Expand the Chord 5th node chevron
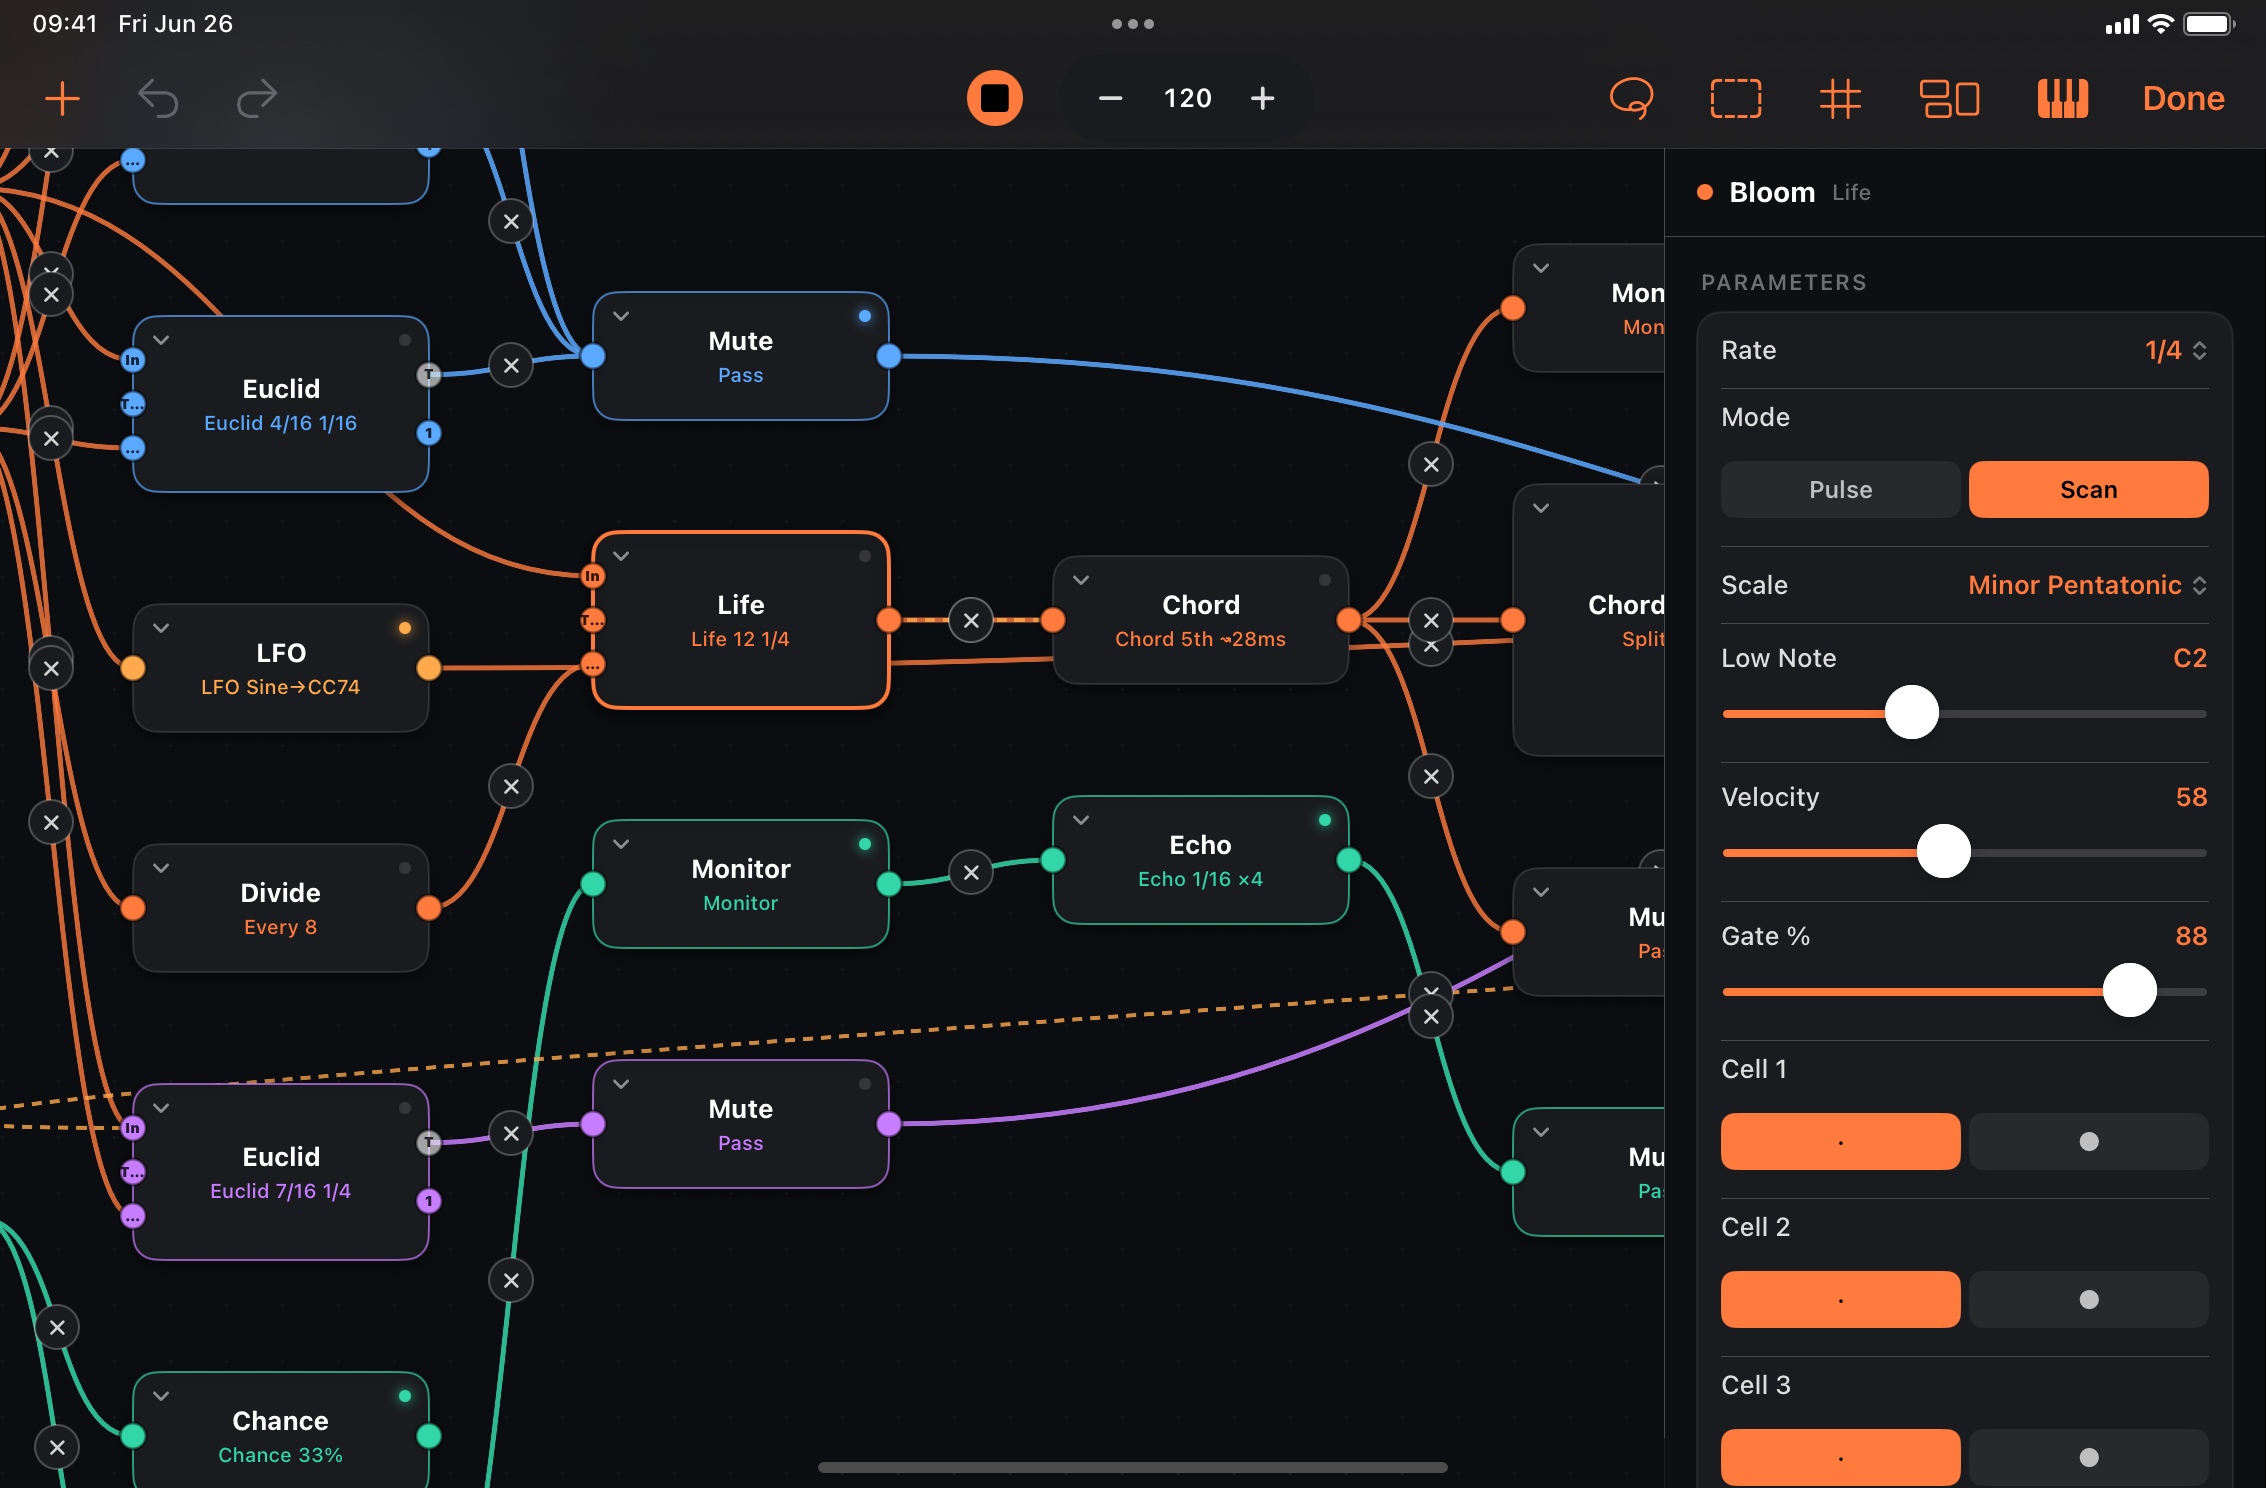Viewport: 2266px width, 1488px height. pyautogui.click(x=1081, y=580)
